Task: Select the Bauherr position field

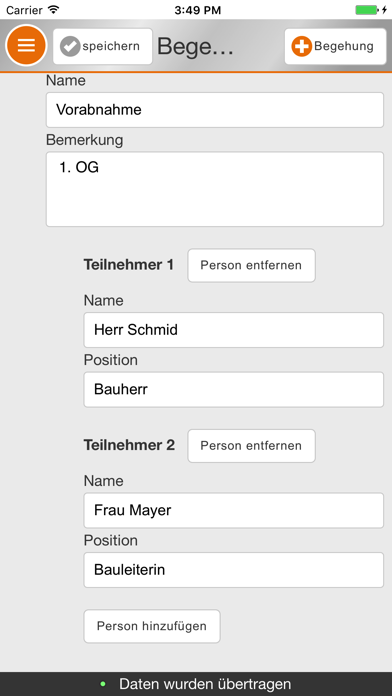Action: 234,390
